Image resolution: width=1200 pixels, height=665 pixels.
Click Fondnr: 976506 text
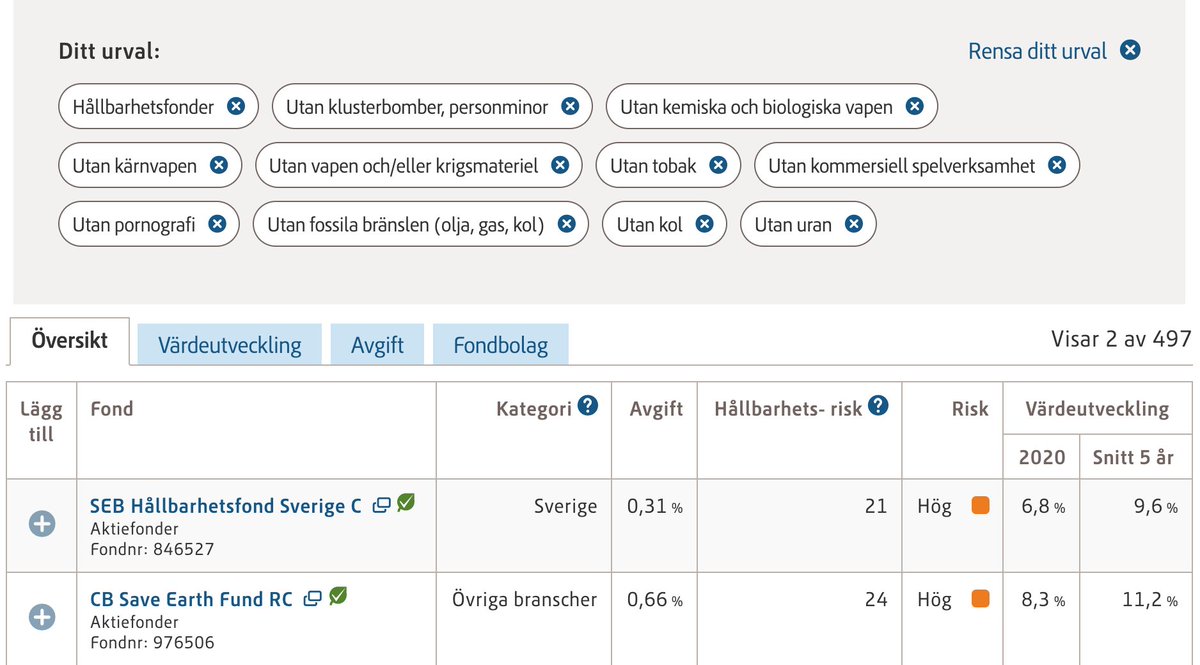[152, 642]
